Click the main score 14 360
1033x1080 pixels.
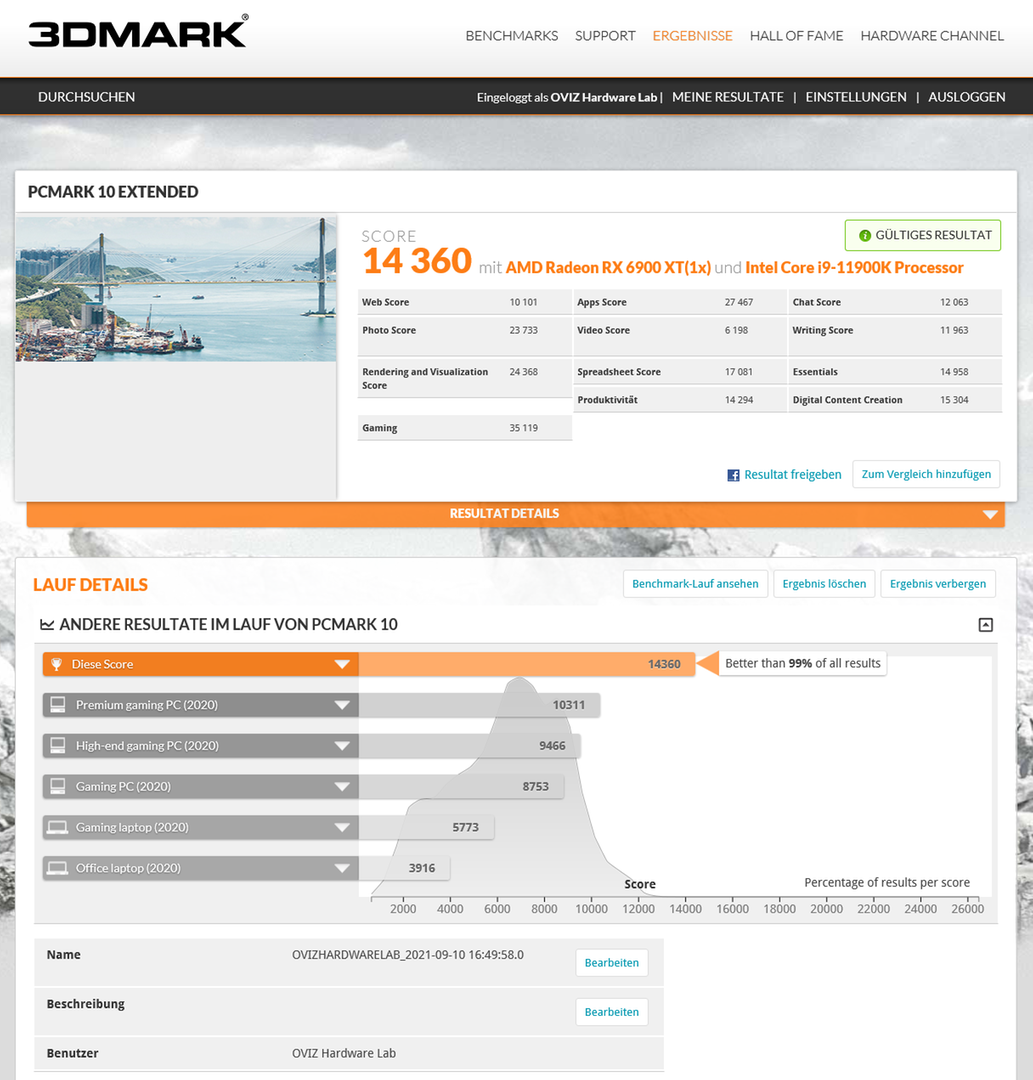(417, 261)
